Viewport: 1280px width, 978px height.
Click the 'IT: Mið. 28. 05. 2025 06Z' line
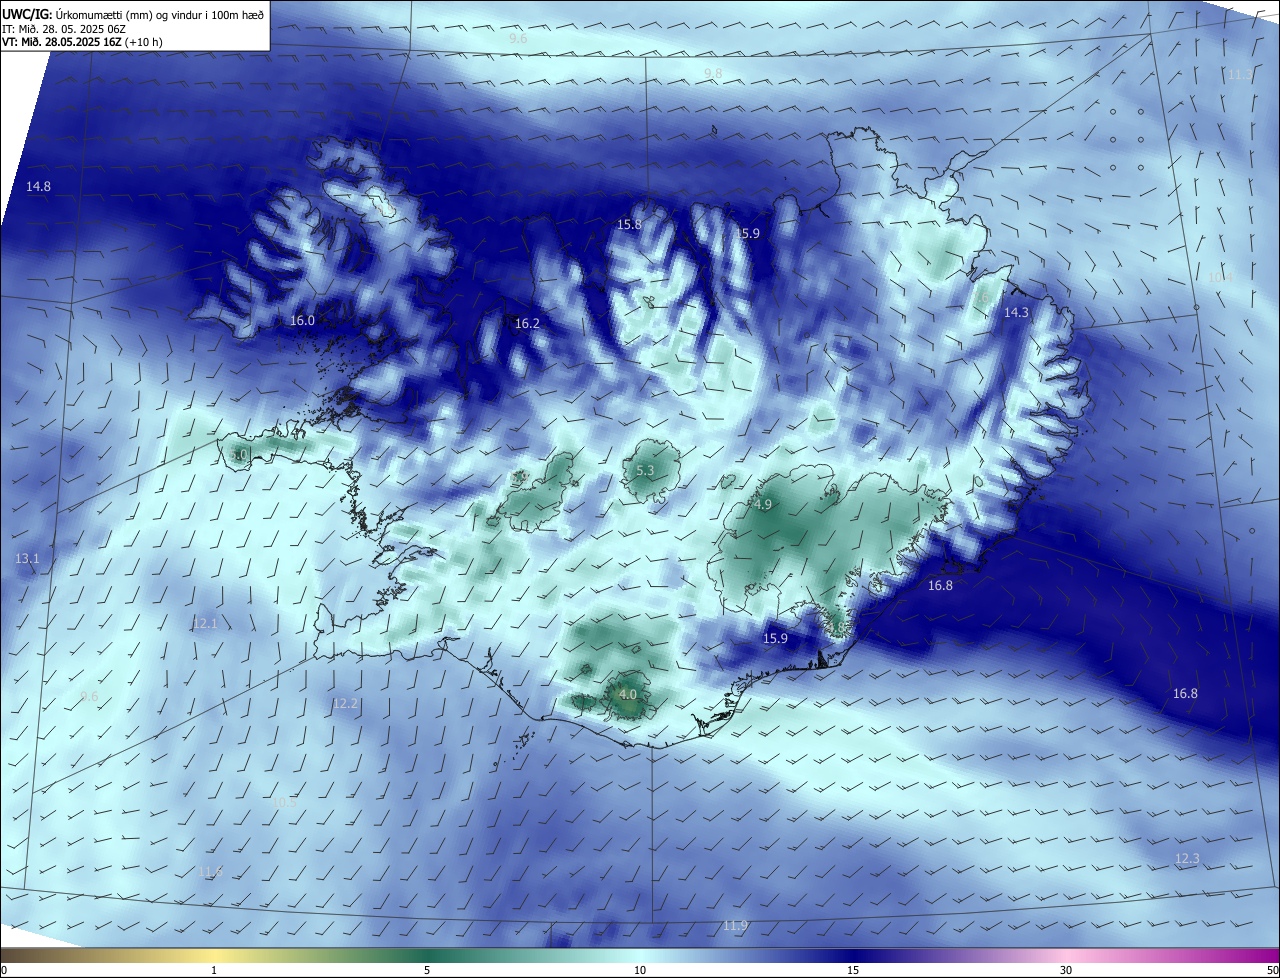[x=64, y=28]
